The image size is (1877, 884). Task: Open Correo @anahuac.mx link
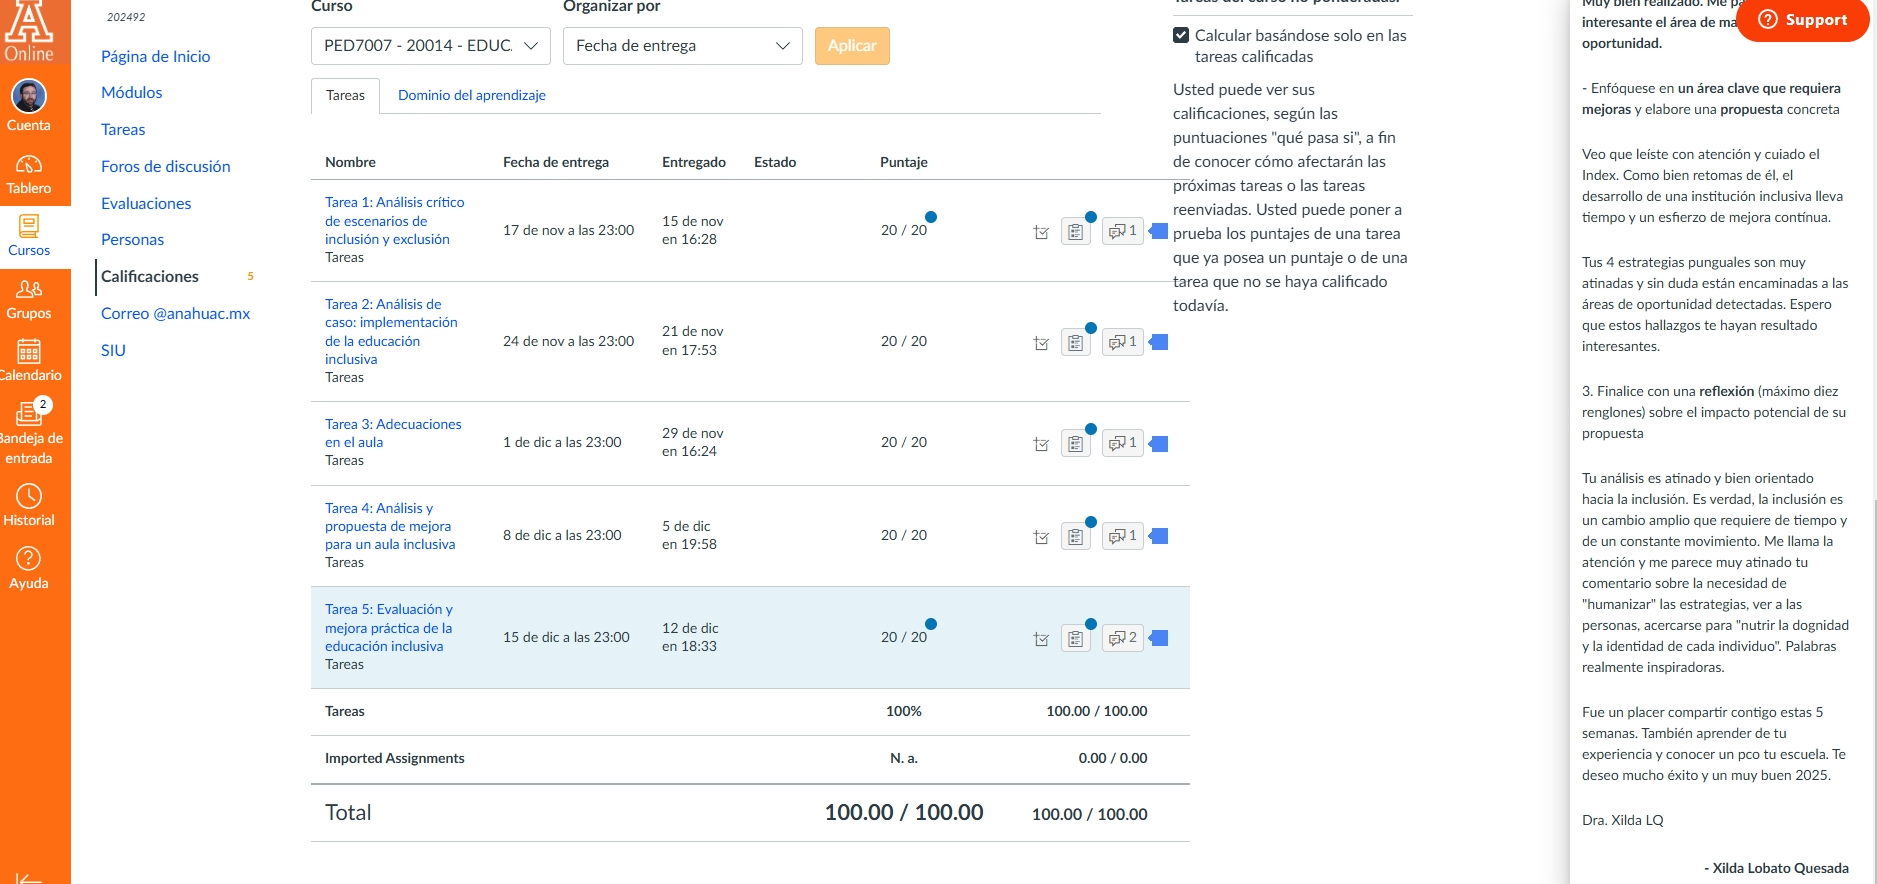click(x=176, y=313)
